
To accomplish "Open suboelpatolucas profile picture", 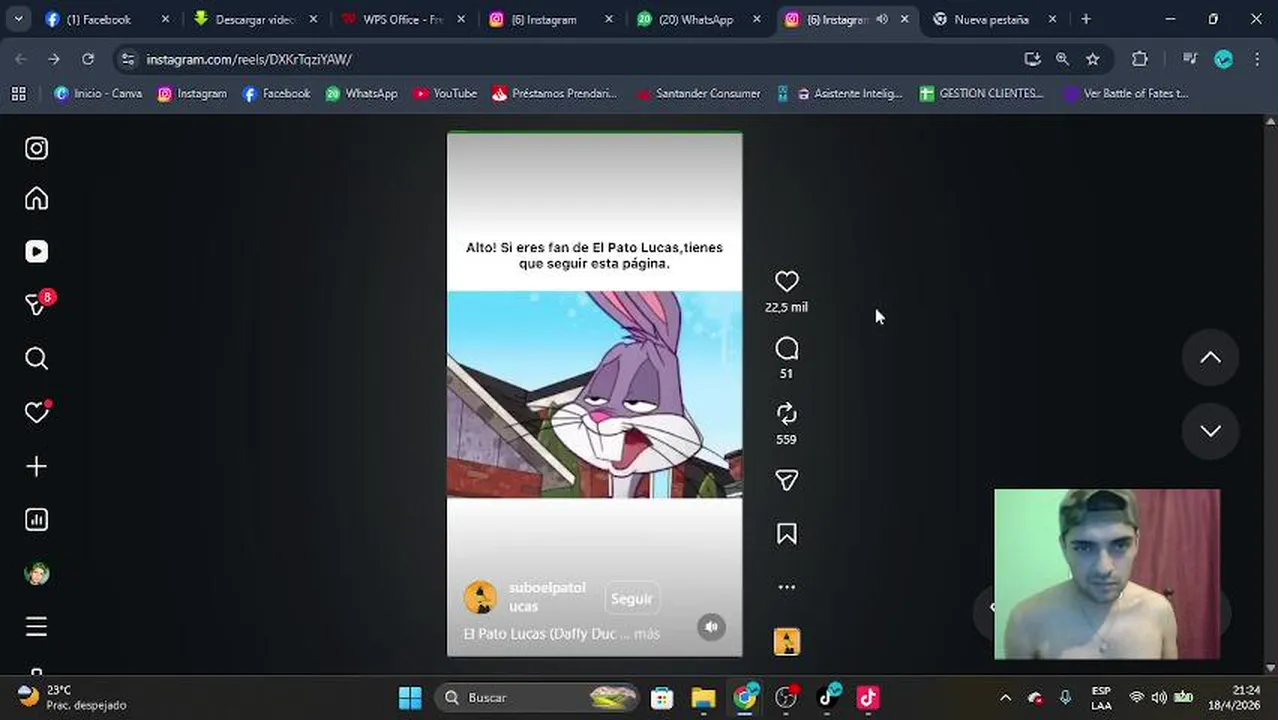I will (481, 597).
